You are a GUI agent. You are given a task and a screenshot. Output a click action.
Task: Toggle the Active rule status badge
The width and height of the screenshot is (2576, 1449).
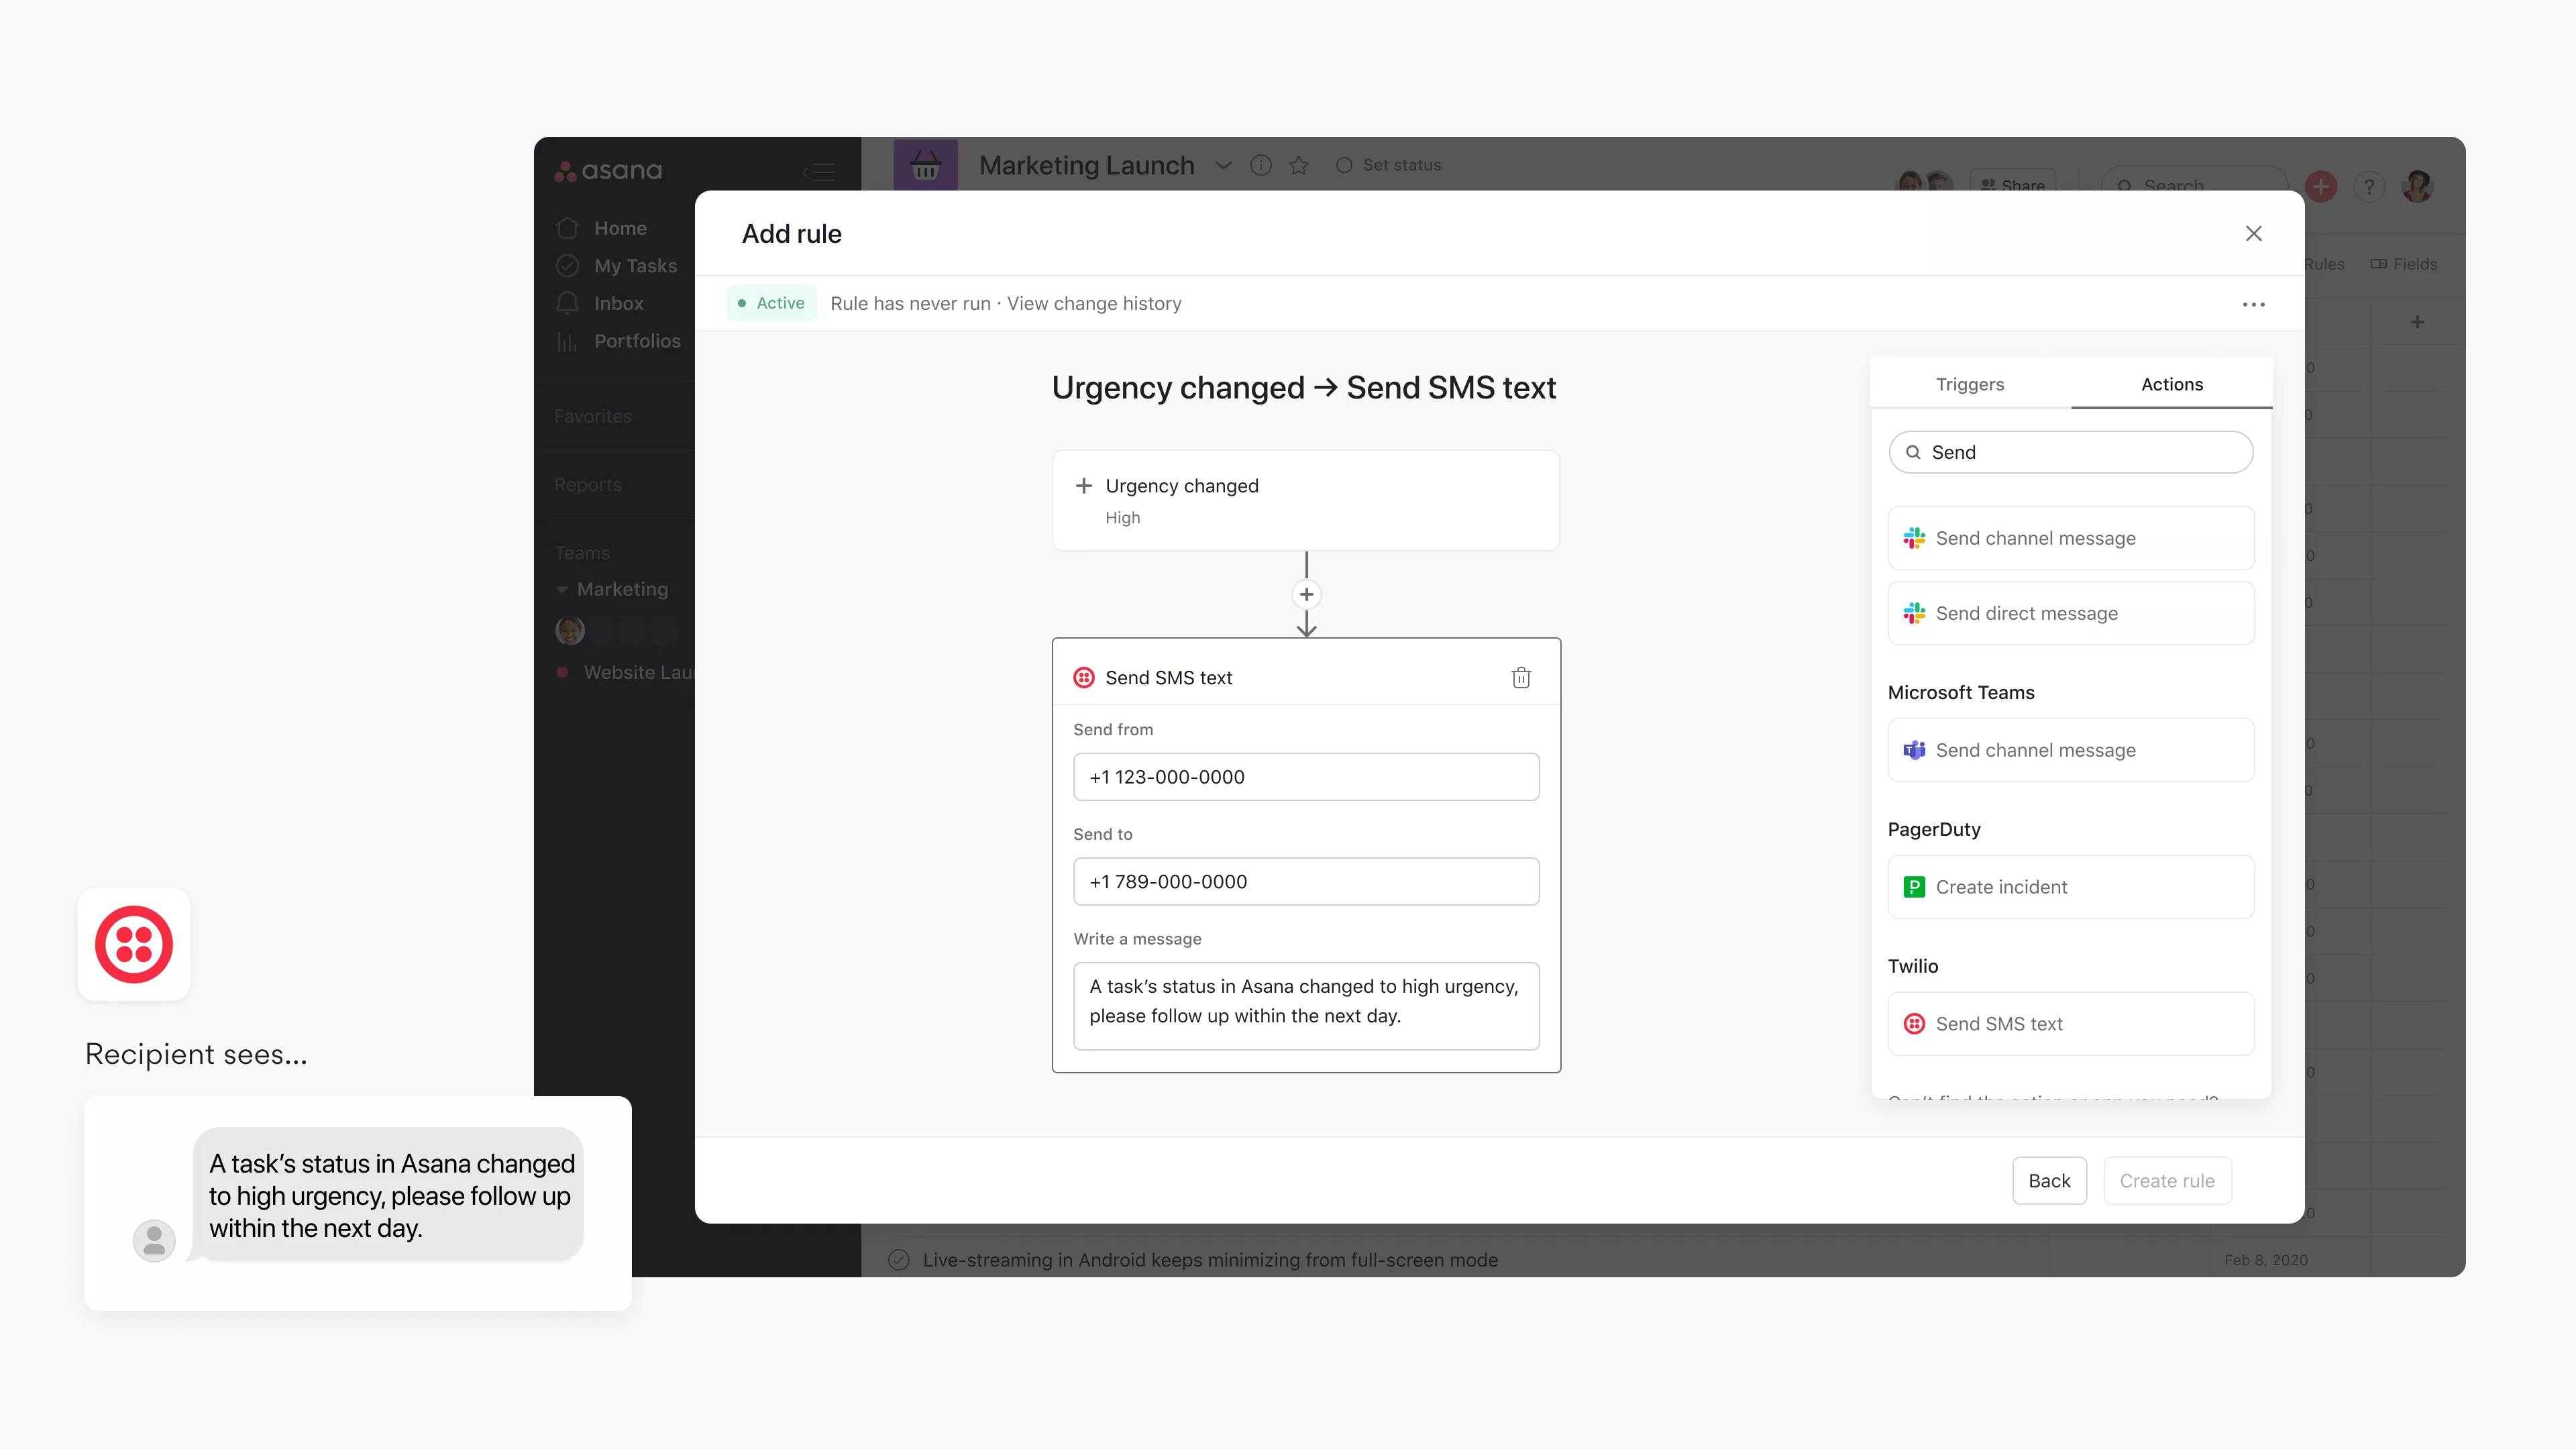tap(771, 303)
